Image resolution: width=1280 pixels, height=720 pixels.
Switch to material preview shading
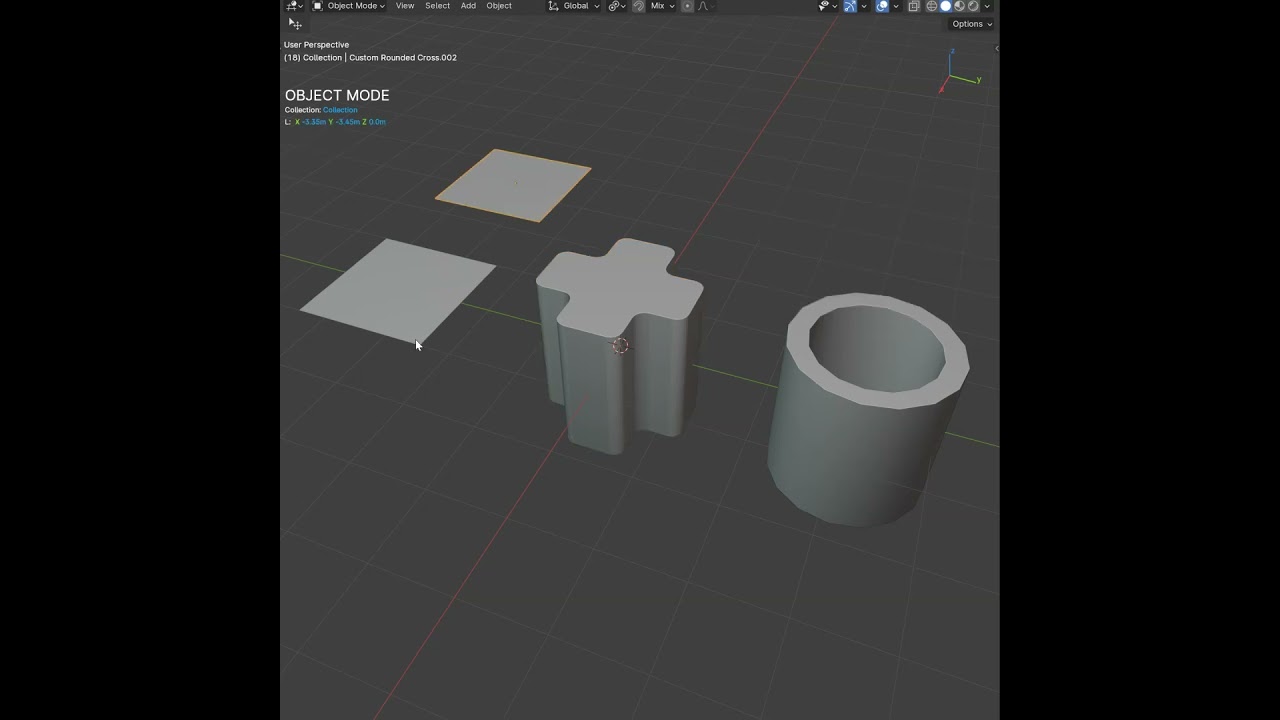960,6
